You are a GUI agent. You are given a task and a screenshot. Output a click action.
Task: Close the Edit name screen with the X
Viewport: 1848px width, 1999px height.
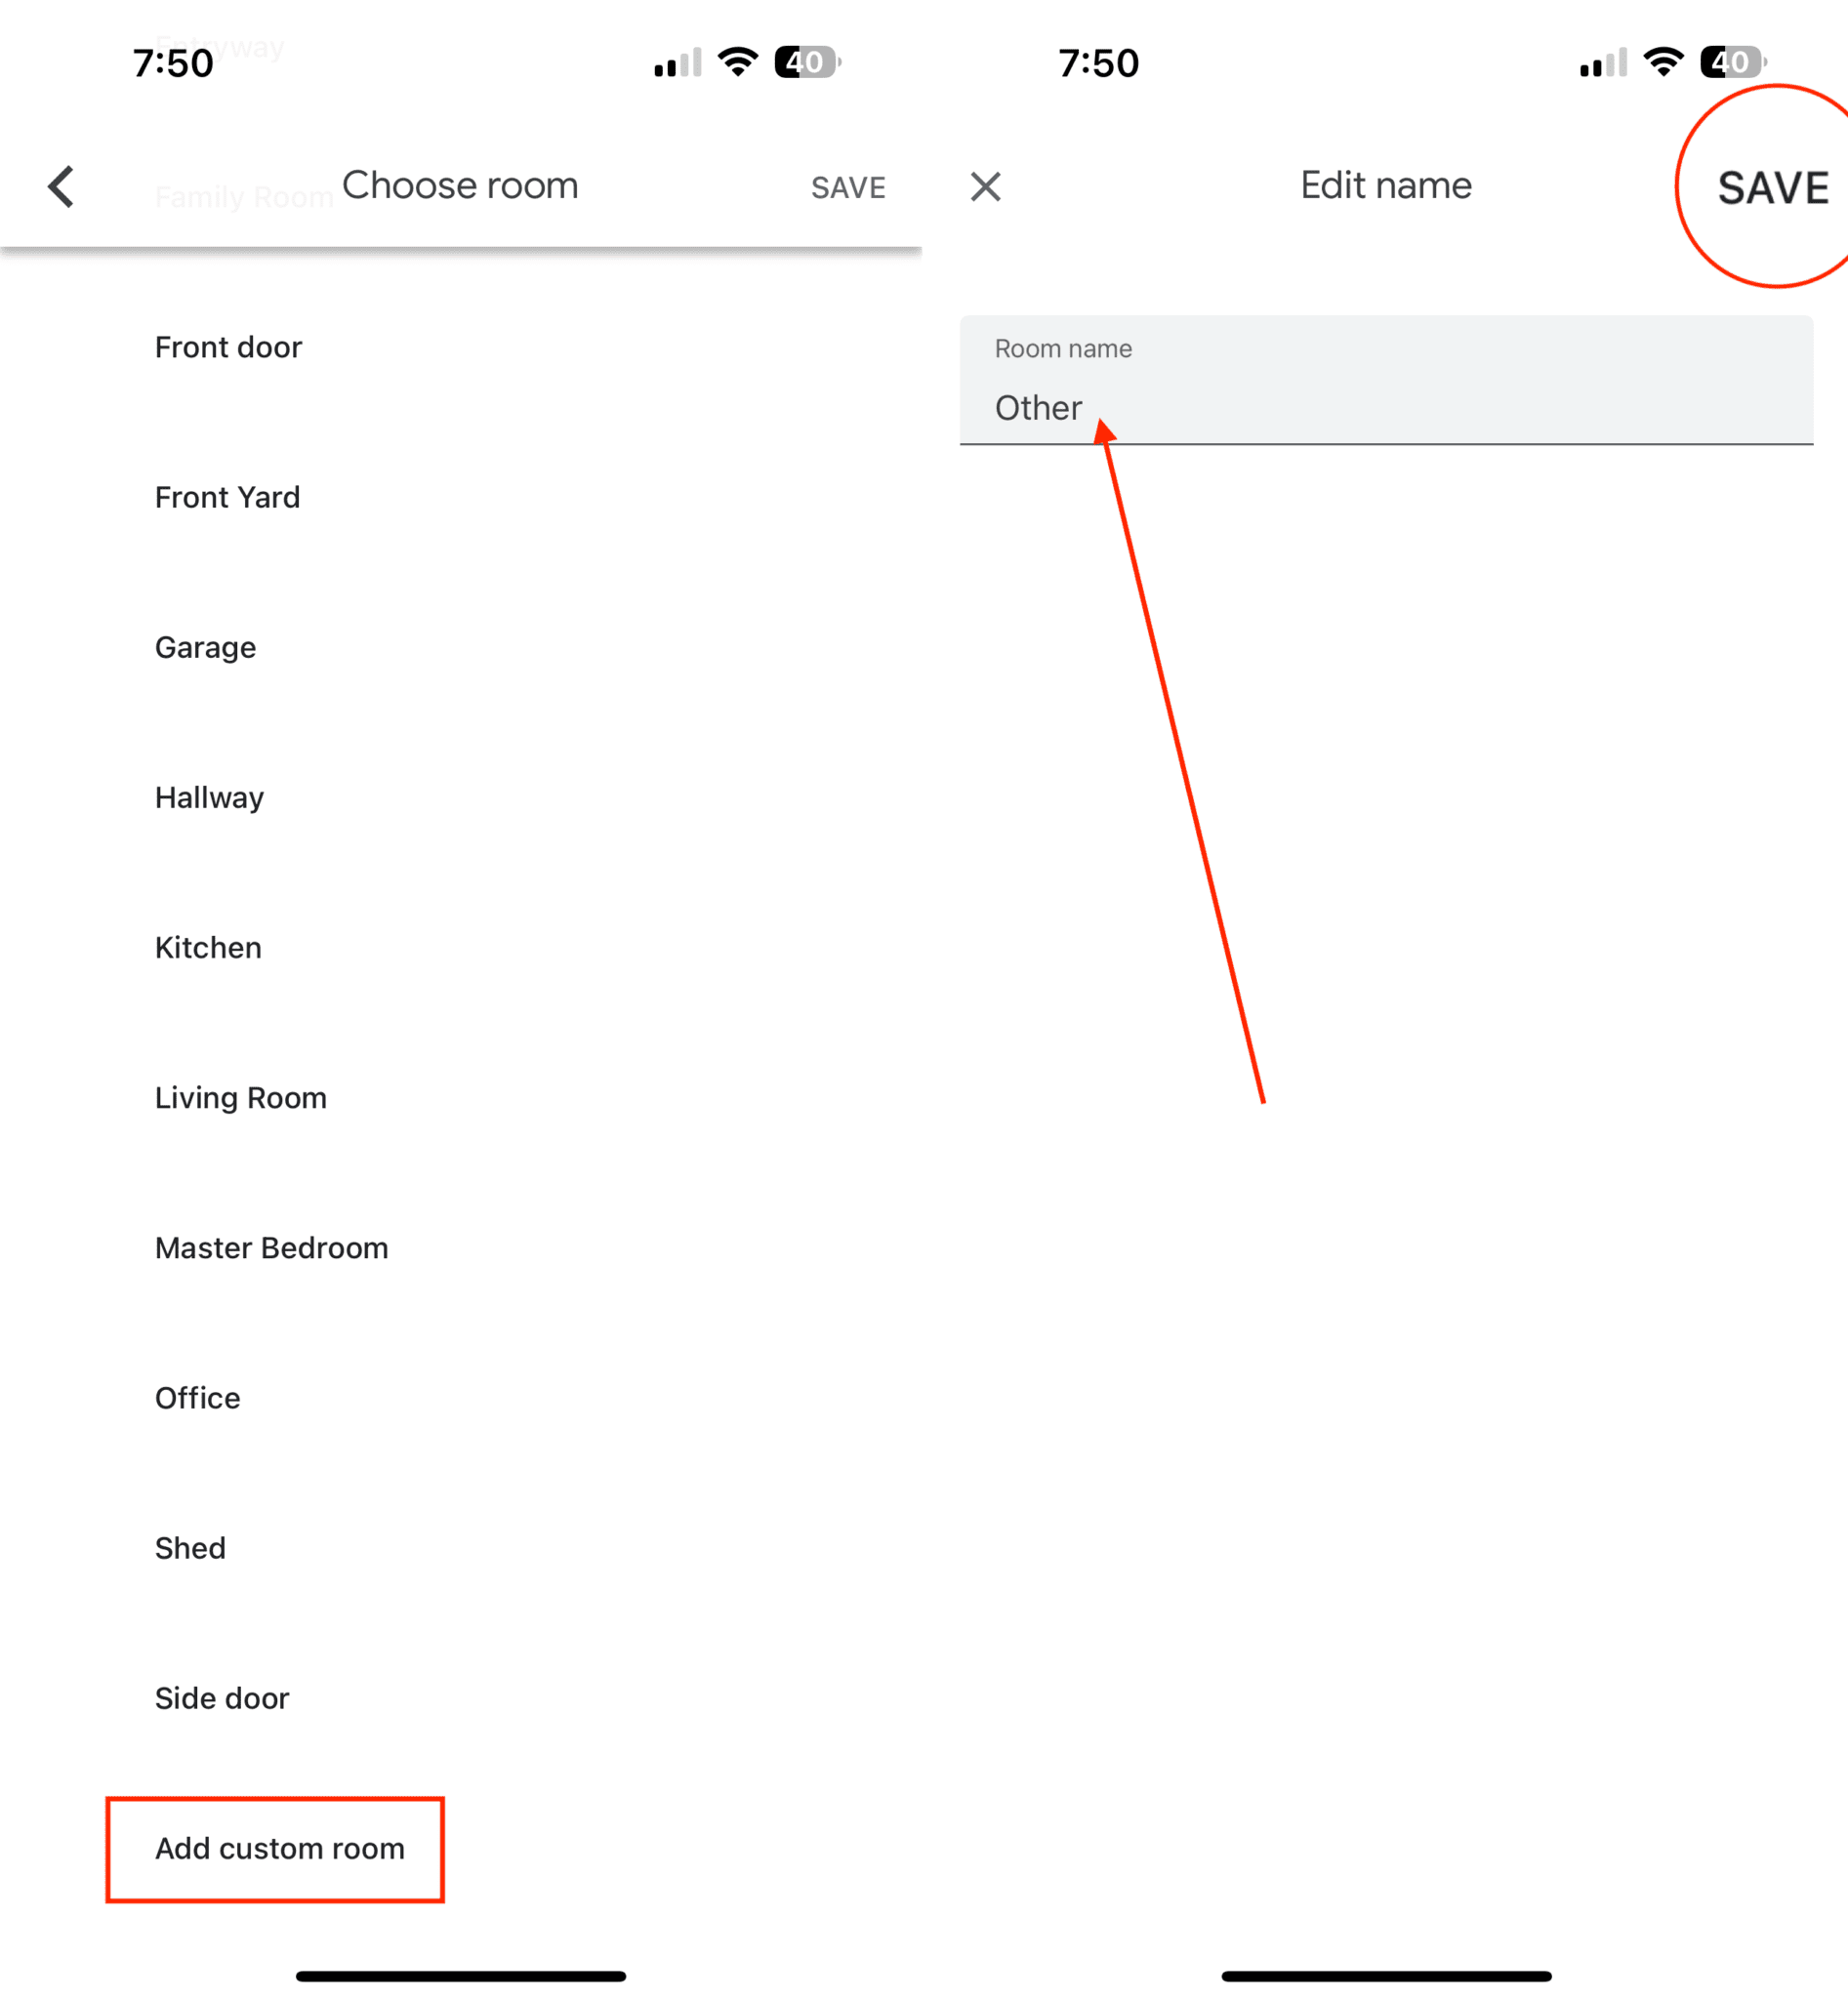986,186
